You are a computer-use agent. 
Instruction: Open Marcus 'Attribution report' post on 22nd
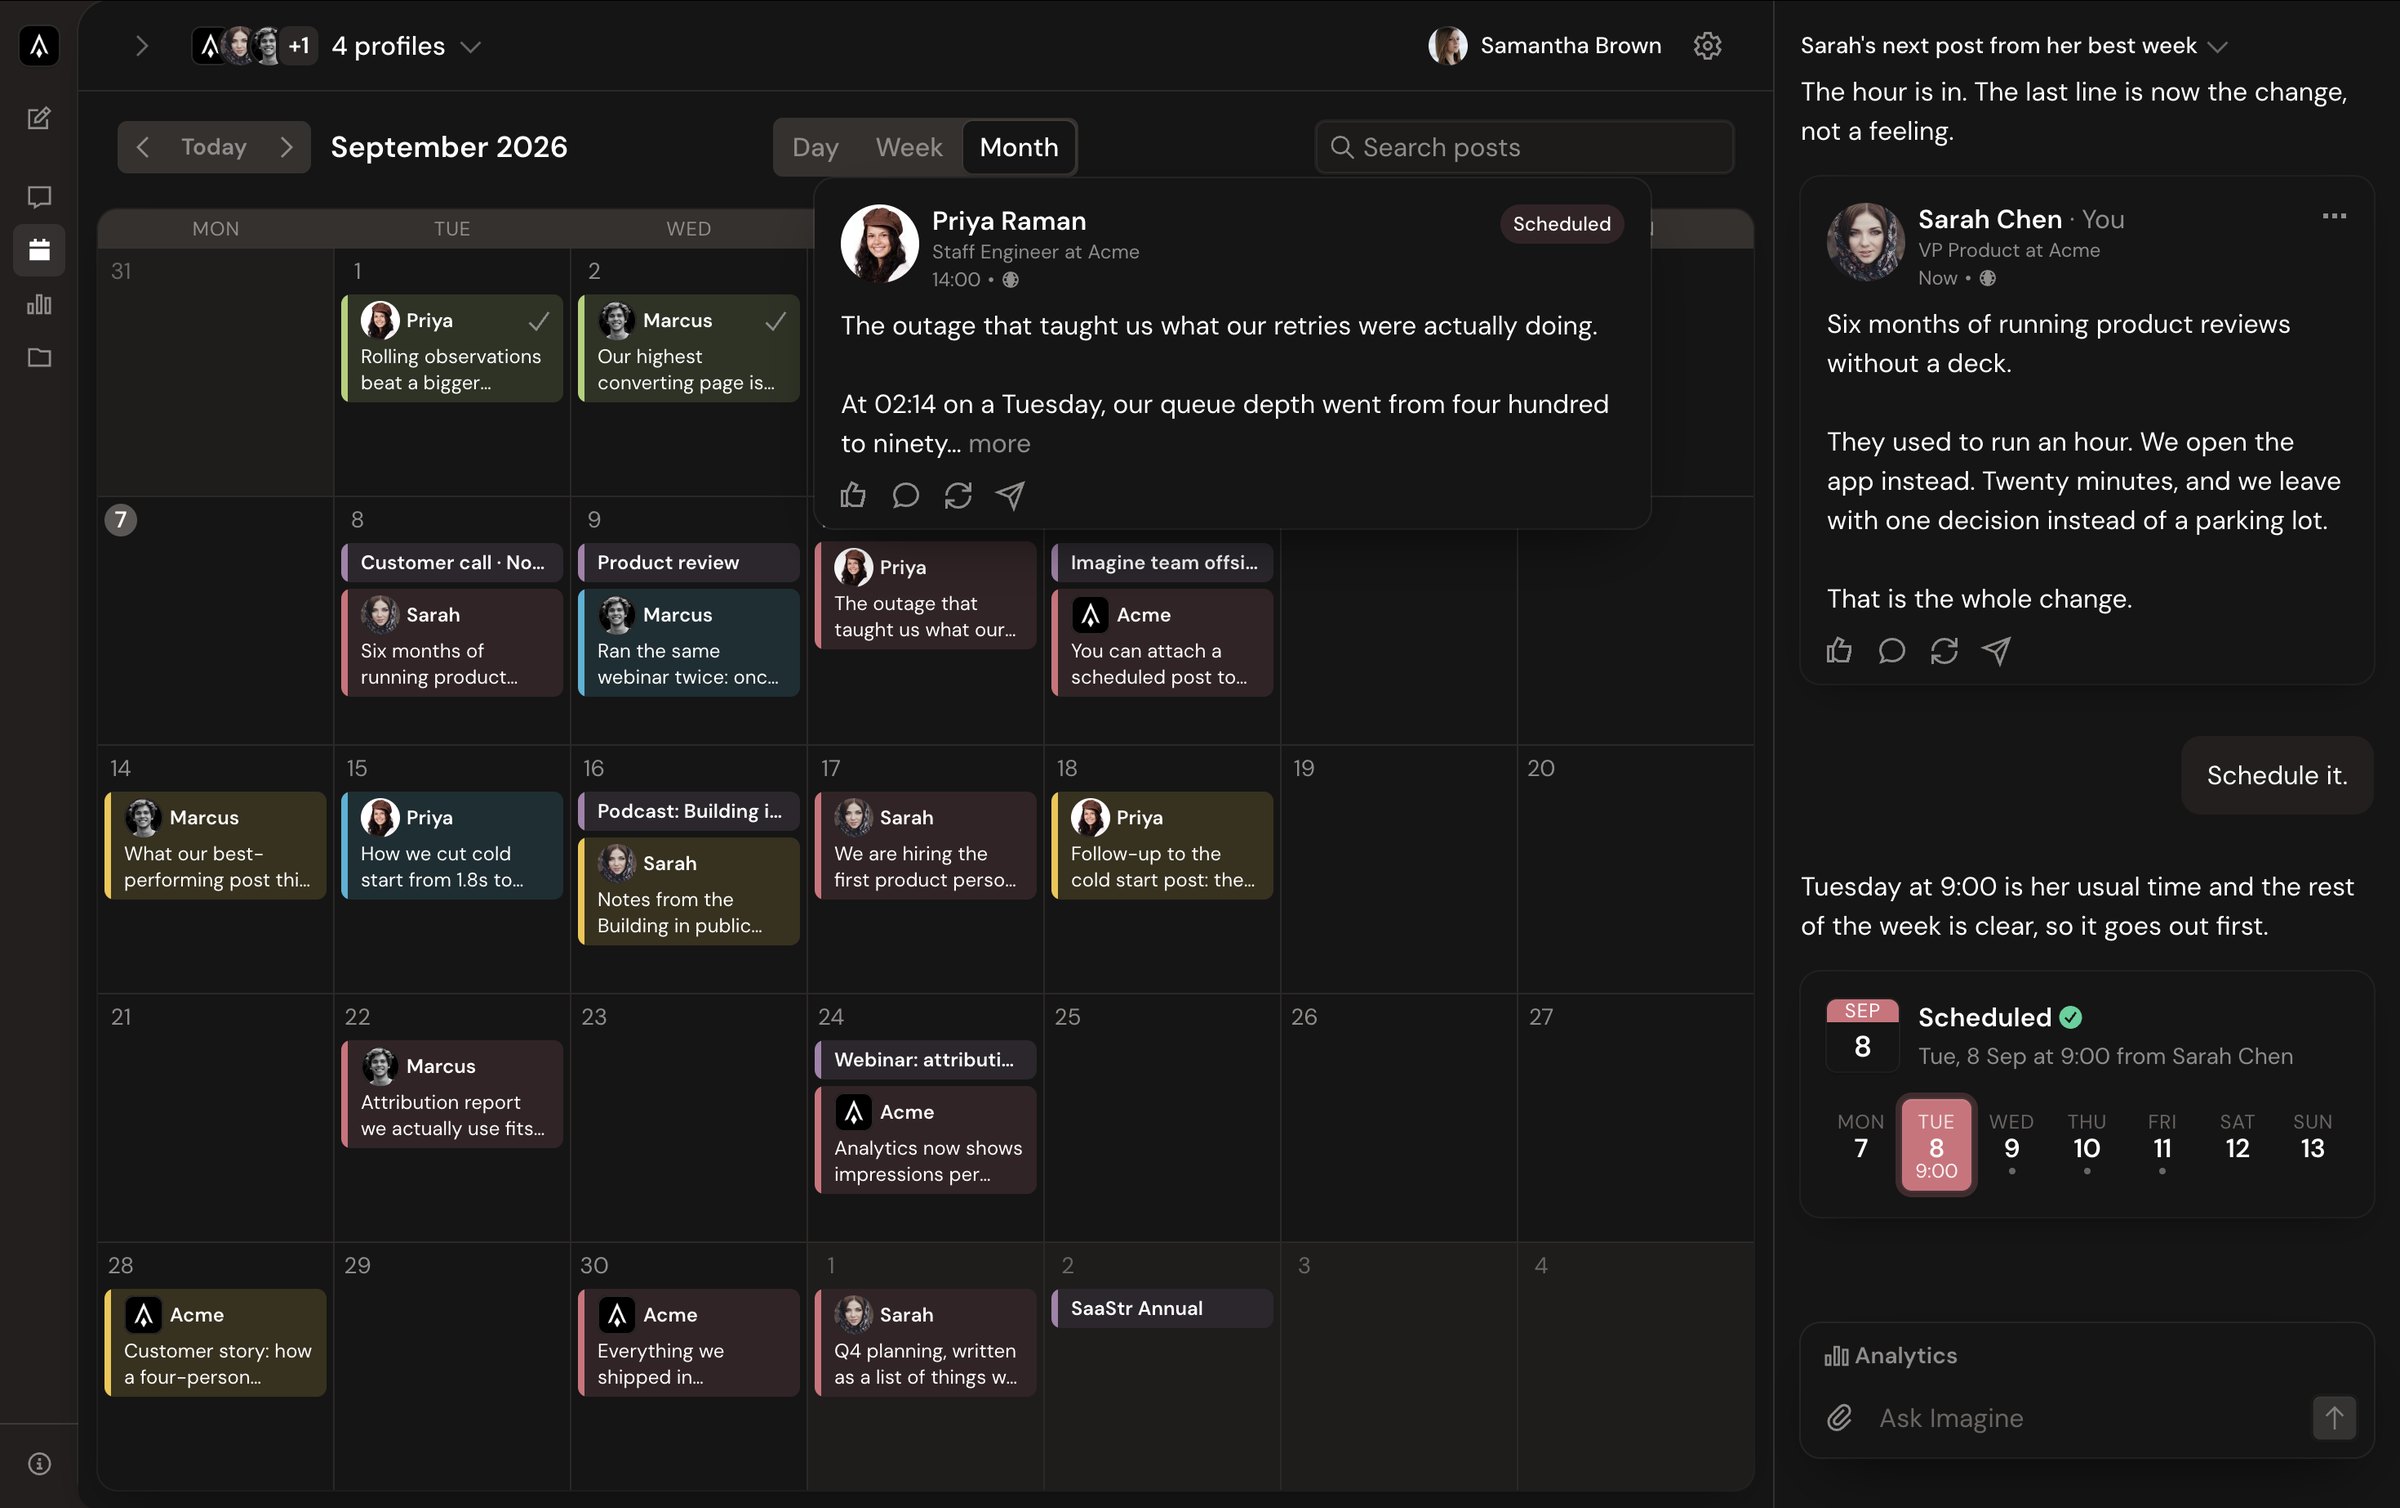tap(452, 1095)
